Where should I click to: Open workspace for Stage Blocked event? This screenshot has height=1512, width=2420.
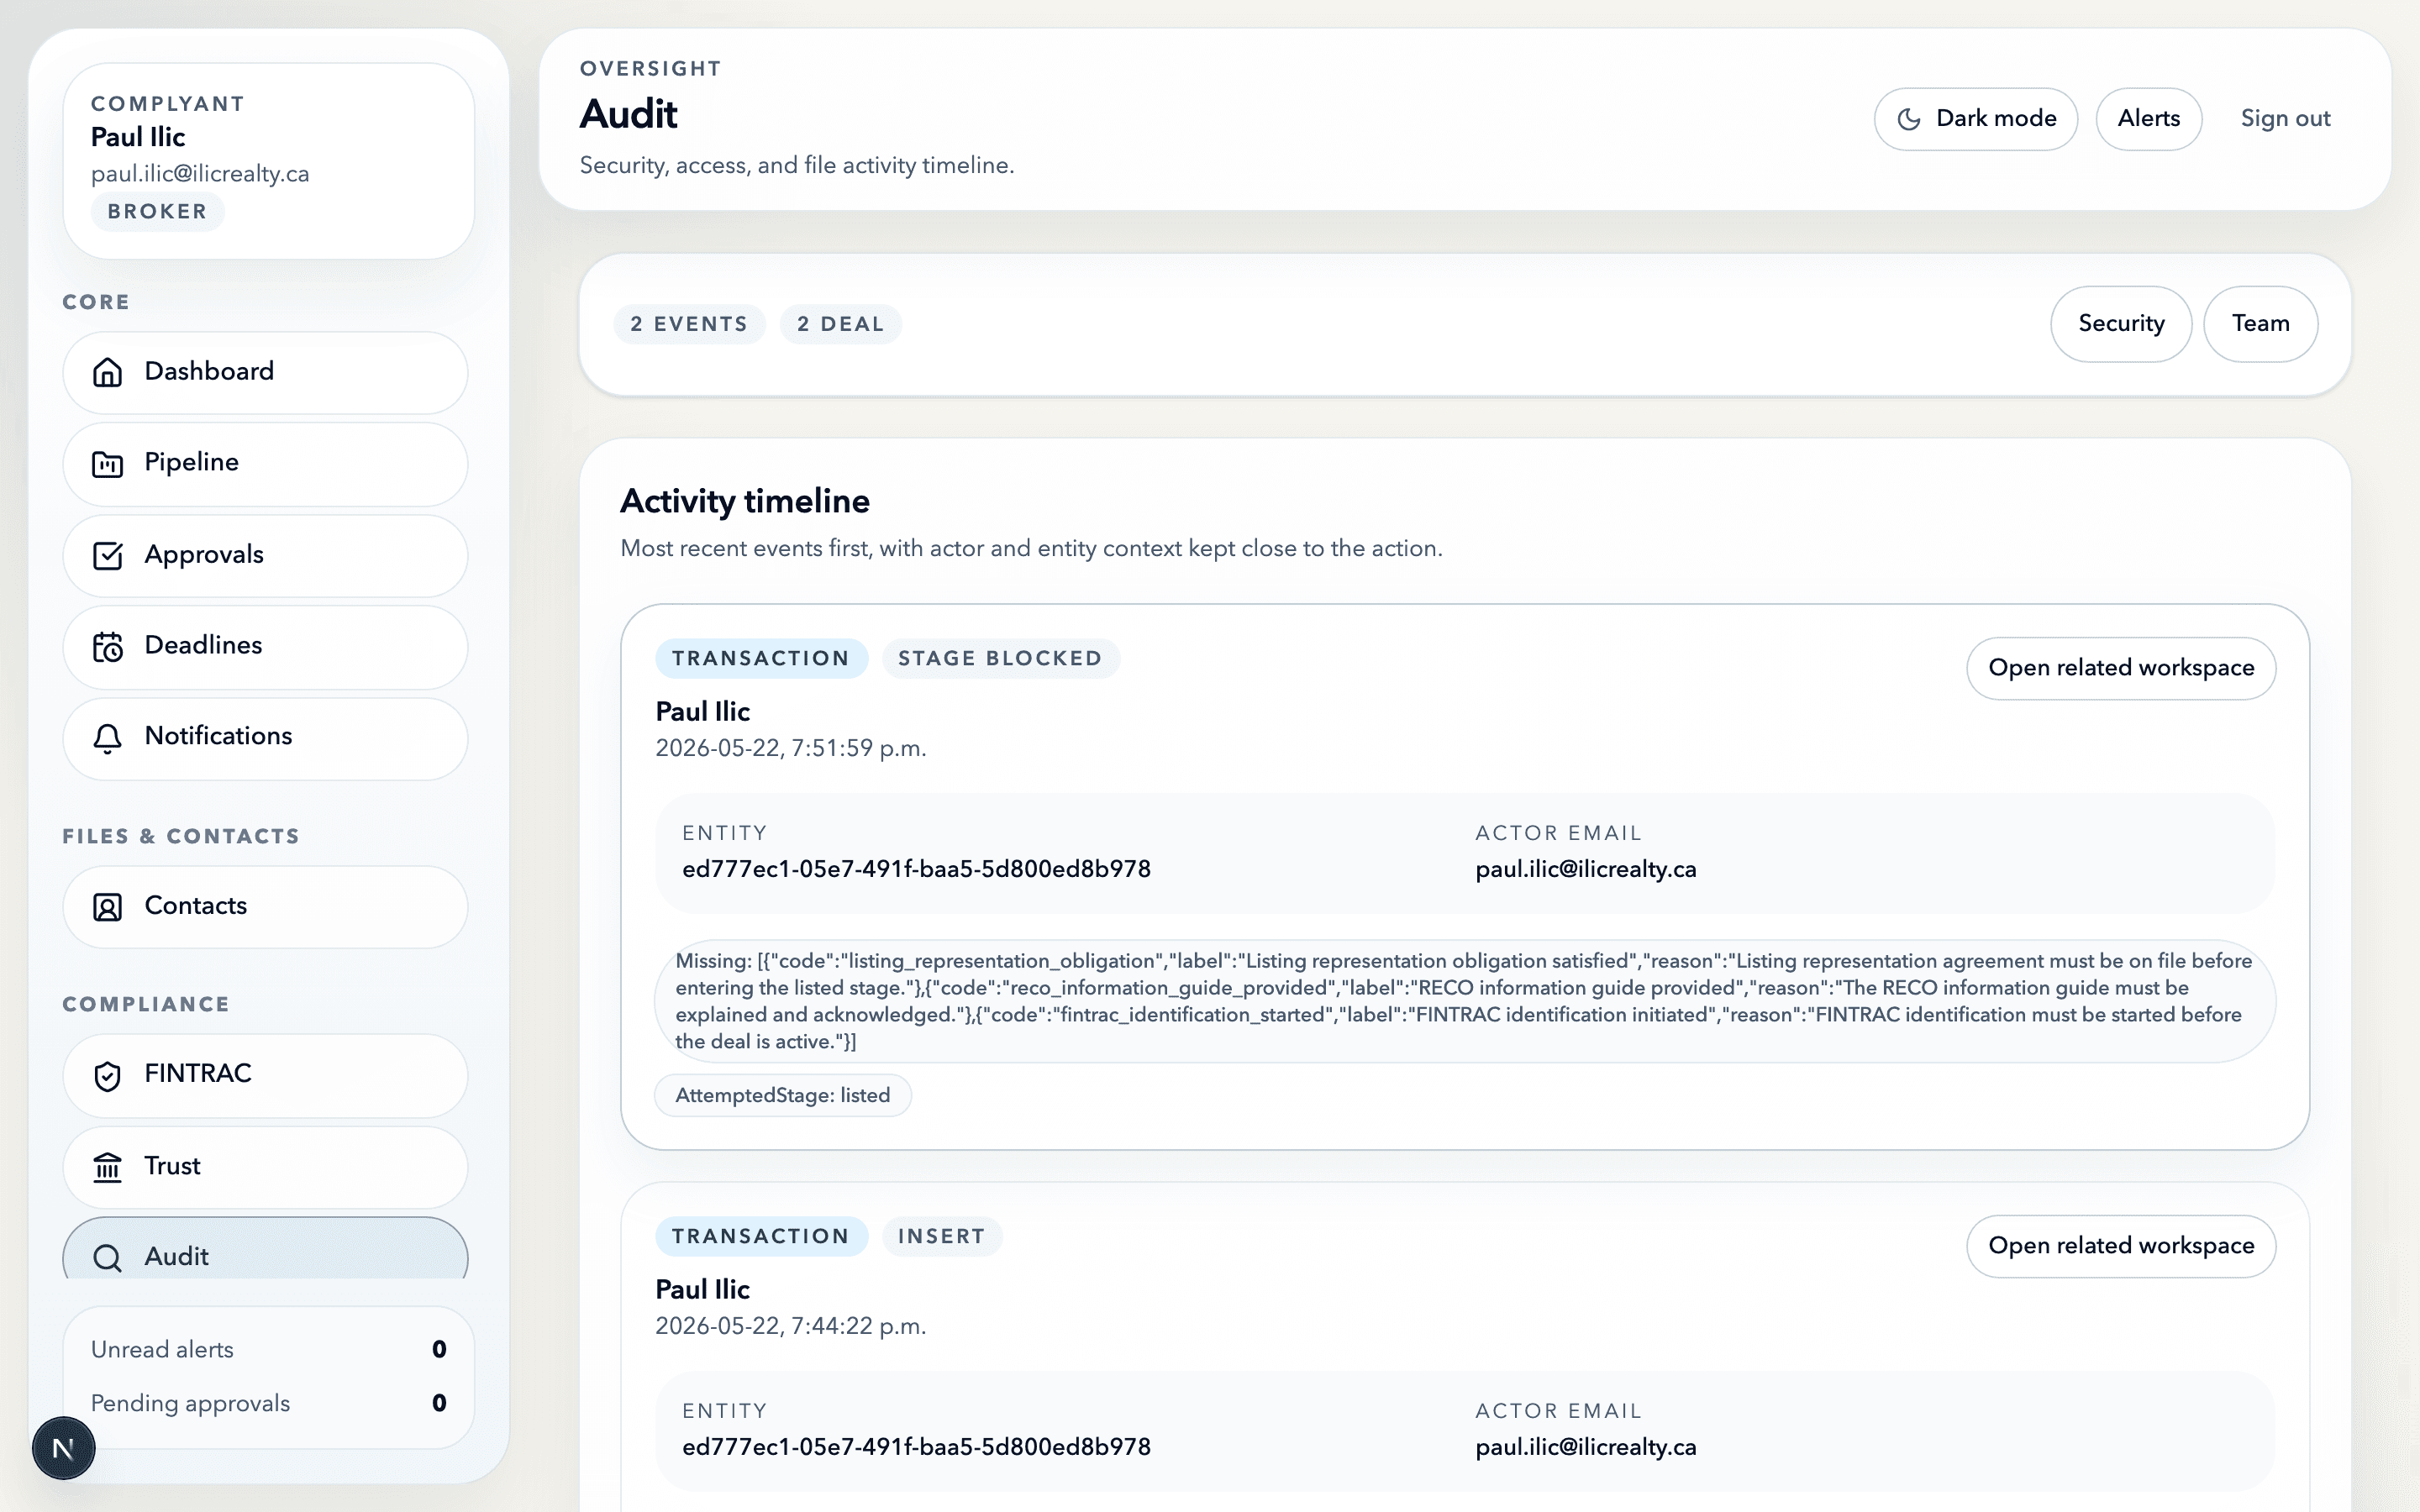click(x=2120, y=668)
